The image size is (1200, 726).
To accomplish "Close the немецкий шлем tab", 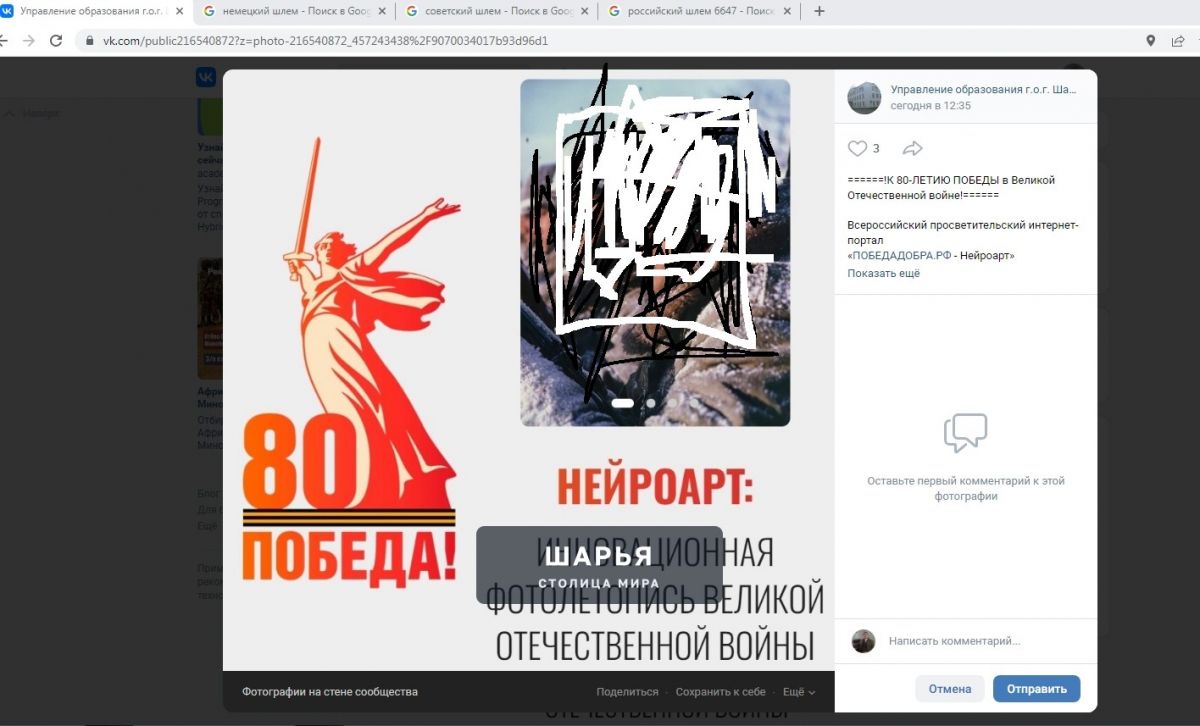I will [381, 11].
